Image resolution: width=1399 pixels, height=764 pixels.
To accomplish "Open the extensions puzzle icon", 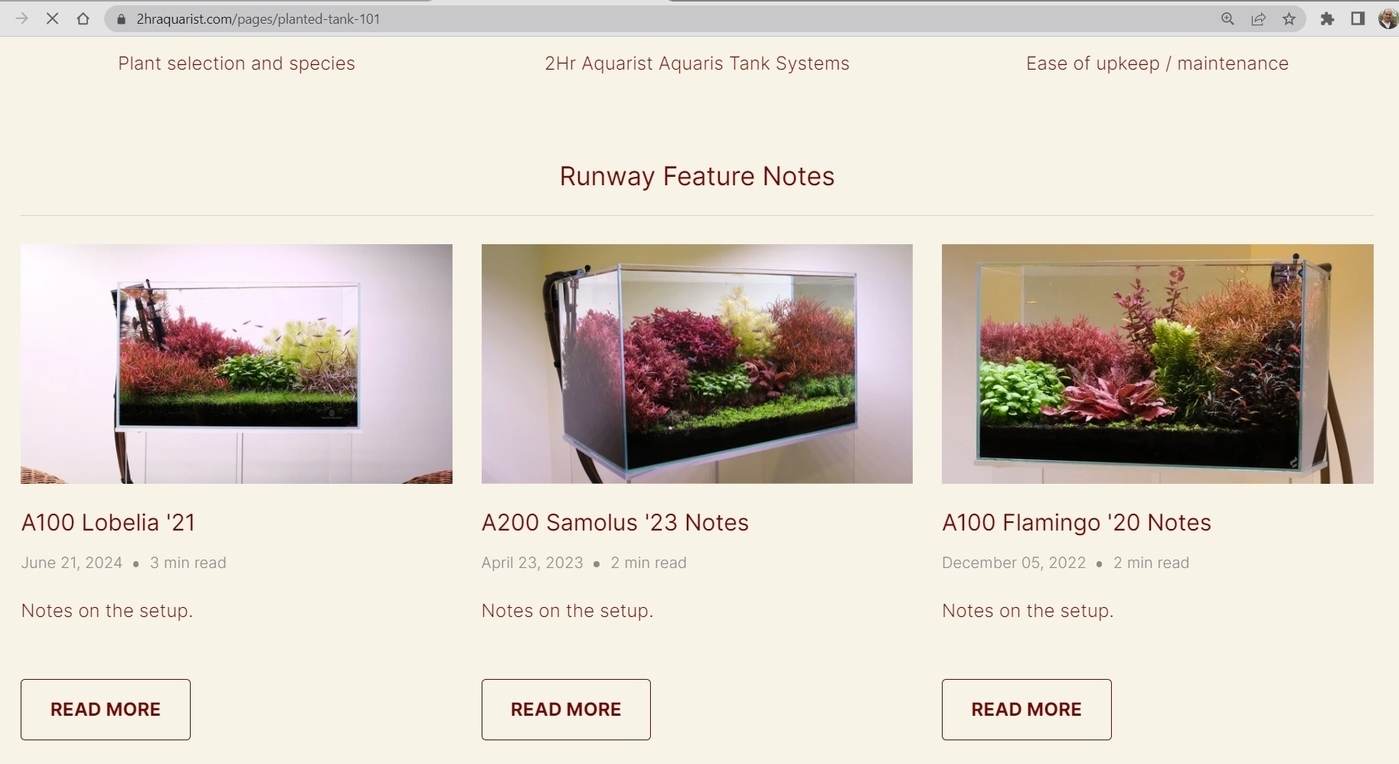I will click(x=1327, y=19).
